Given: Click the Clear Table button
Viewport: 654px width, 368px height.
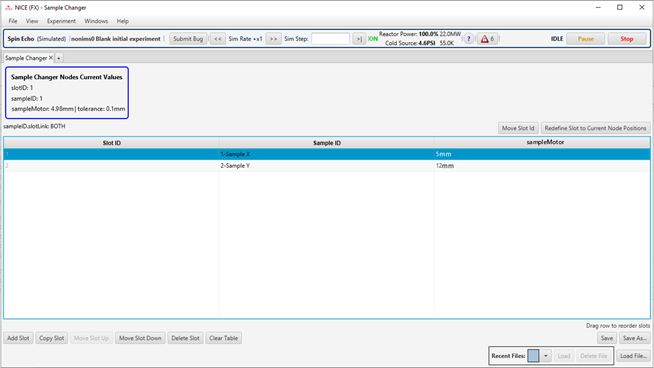Looking at the screenshot, I should (224, 338).
